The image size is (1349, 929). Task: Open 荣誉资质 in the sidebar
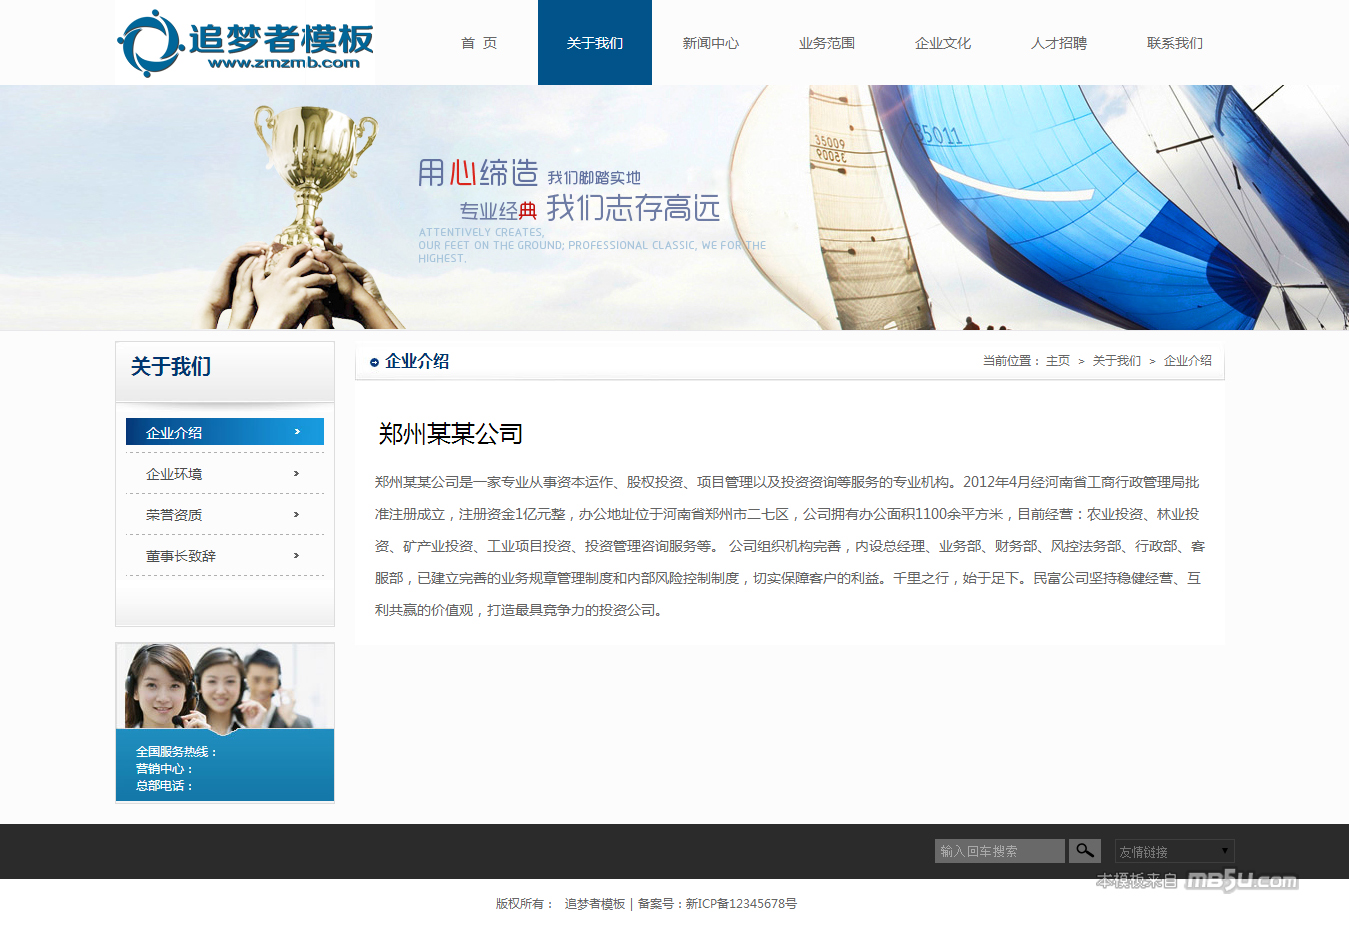click(x=174, y=515)
